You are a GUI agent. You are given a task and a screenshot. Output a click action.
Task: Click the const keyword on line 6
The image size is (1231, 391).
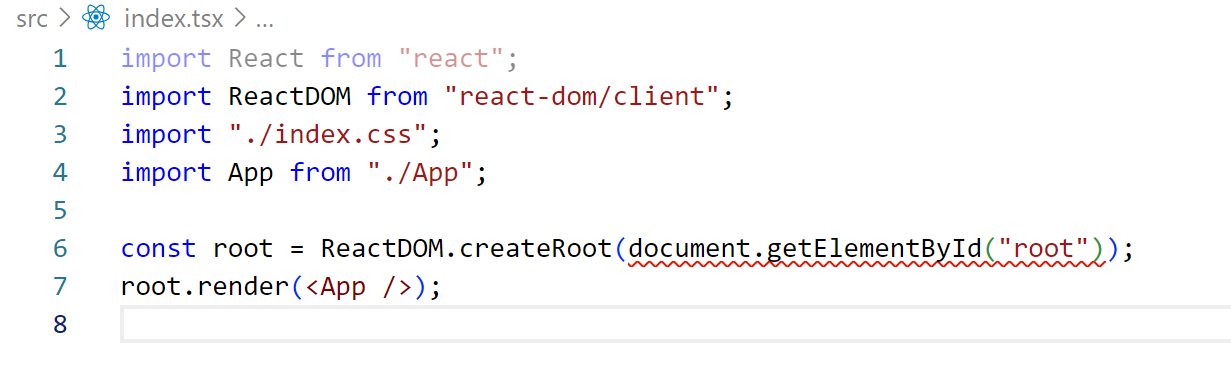coord(158,248)
